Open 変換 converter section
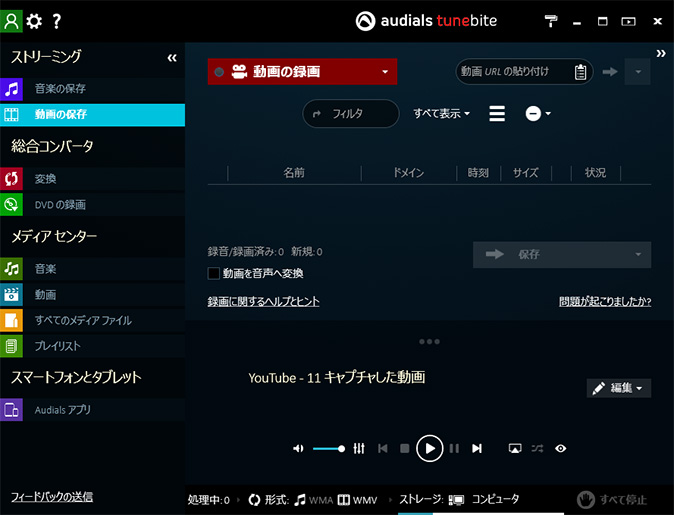This screenshot has width=674, height=515. click(92, 179)
